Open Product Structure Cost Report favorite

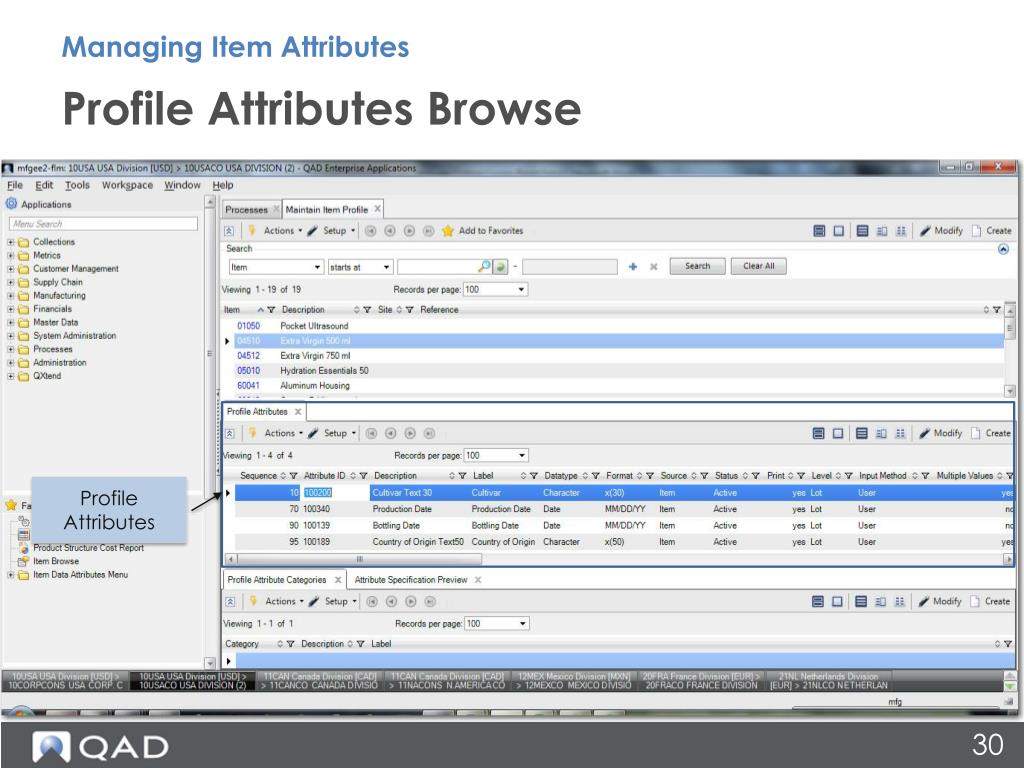pyautogui.click(x=88, y=548)
